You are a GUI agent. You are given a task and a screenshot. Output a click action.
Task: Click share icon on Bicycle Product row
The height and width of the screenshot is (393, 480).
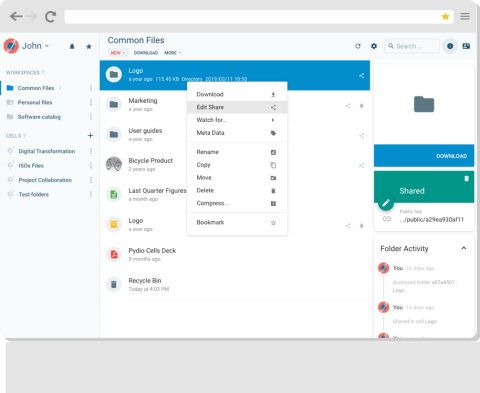[361, 166]
